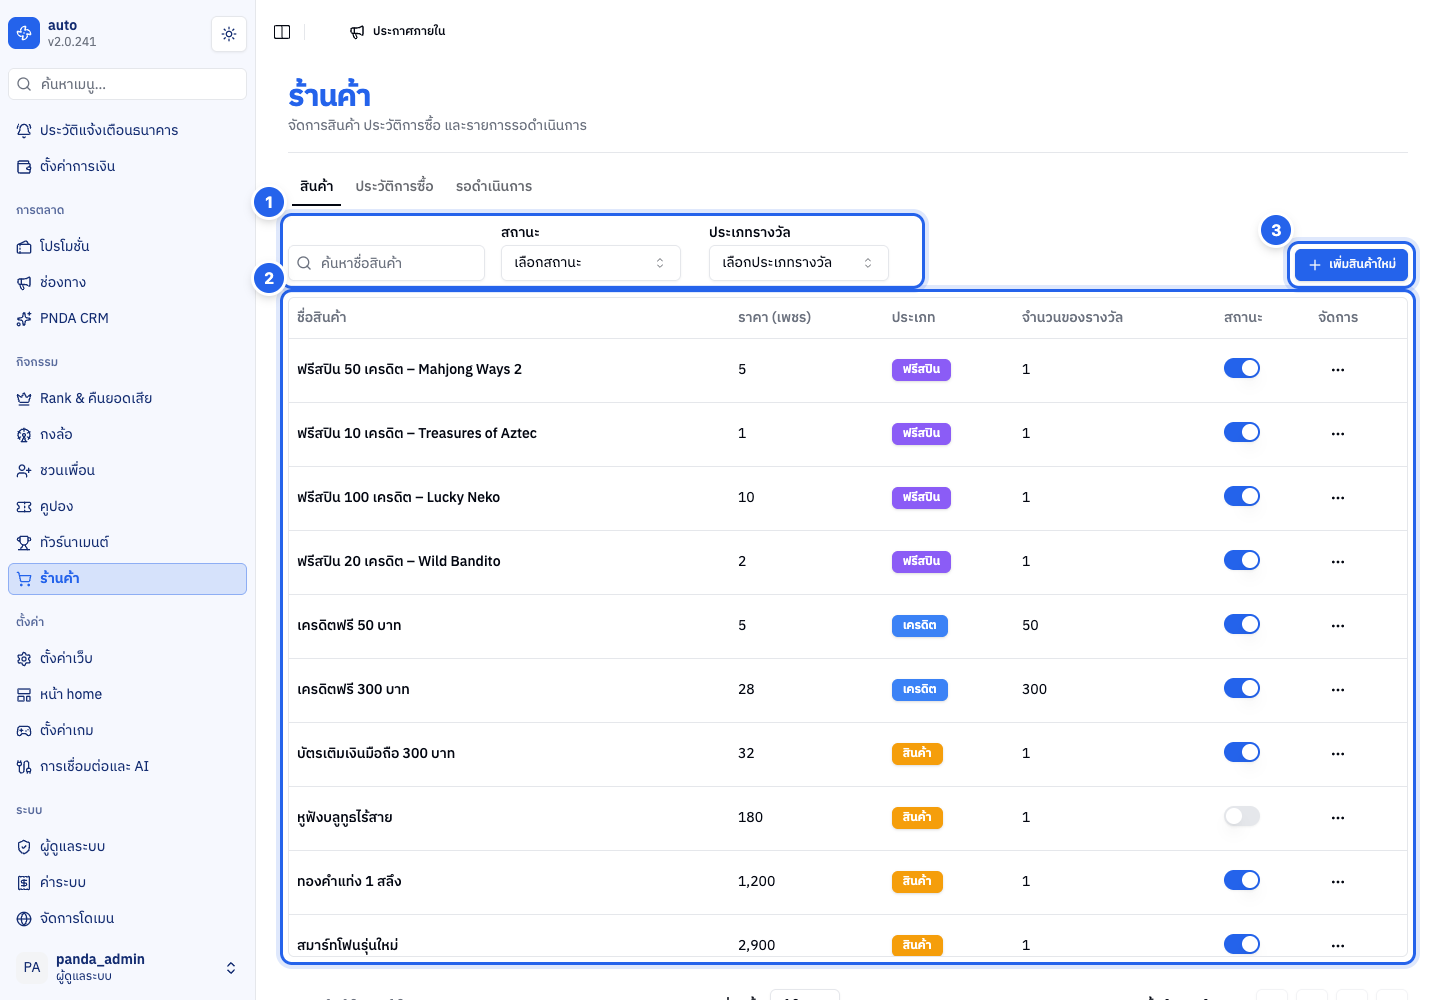Open หน้า home in the sidebar
The image size is (1440, 1000).
(x=127, y=694)
